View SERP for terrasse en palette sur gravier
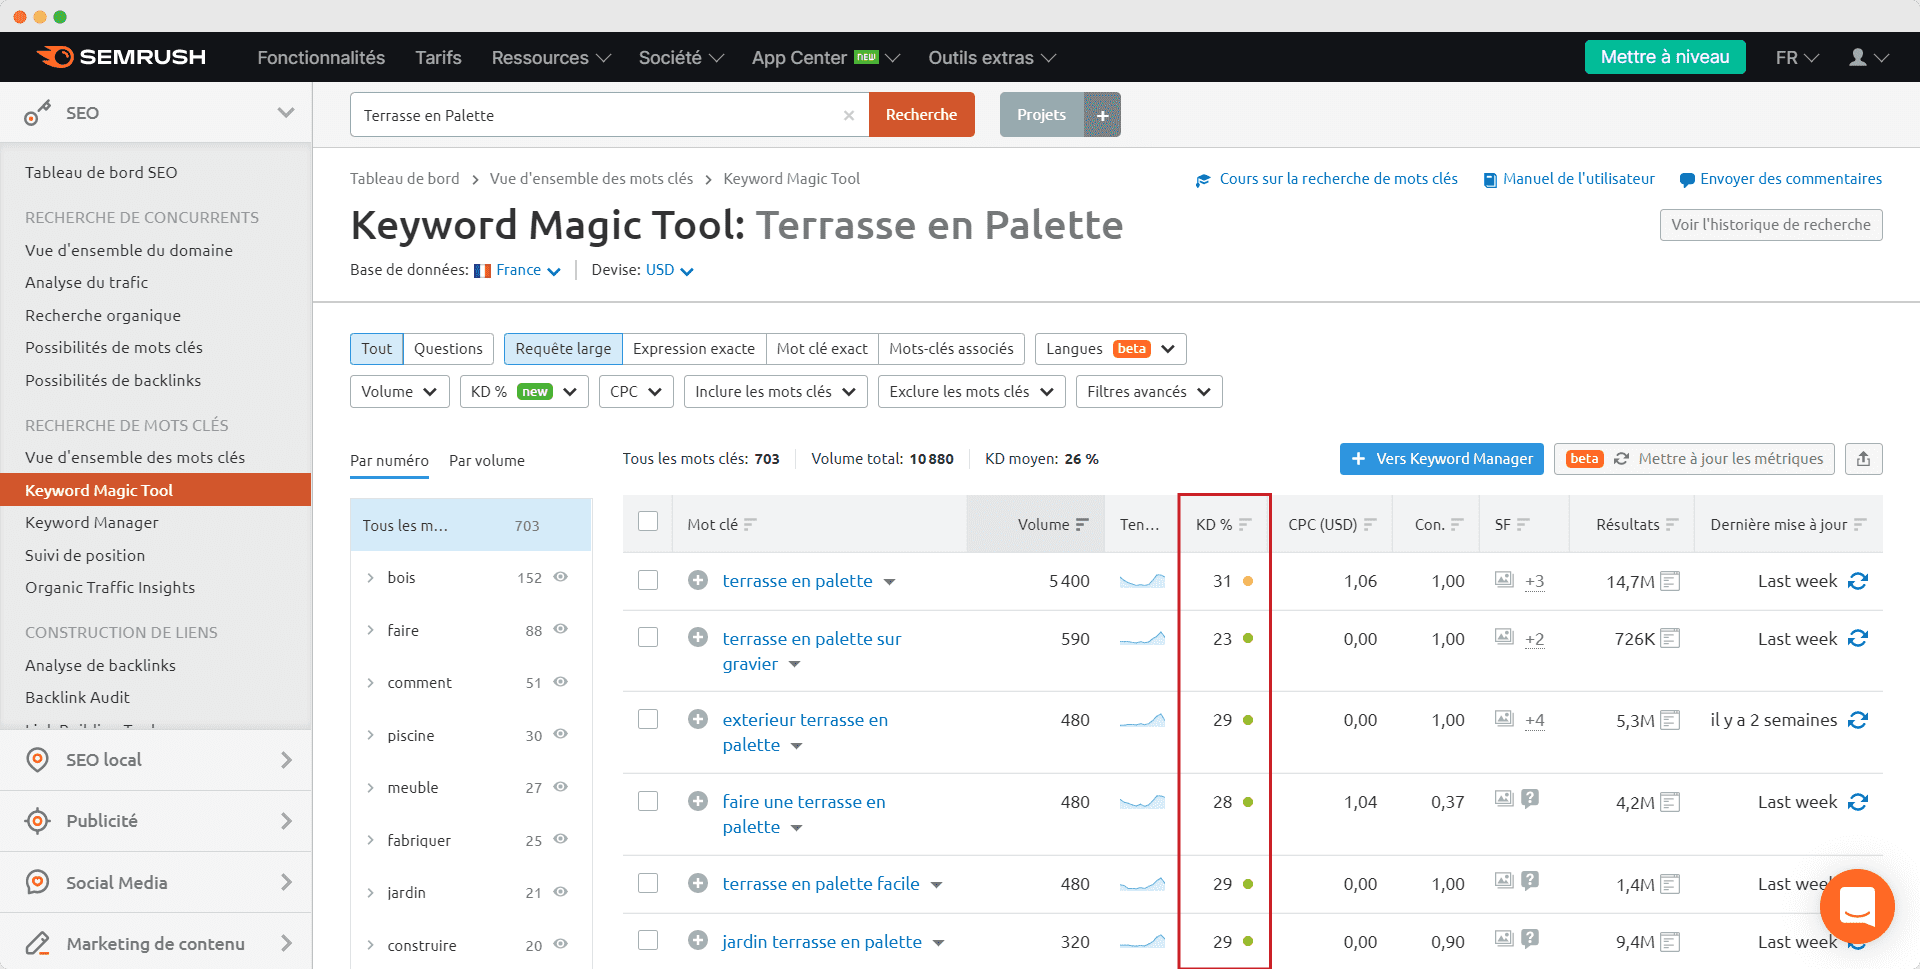The image size is (1920, 969). 1670,638
